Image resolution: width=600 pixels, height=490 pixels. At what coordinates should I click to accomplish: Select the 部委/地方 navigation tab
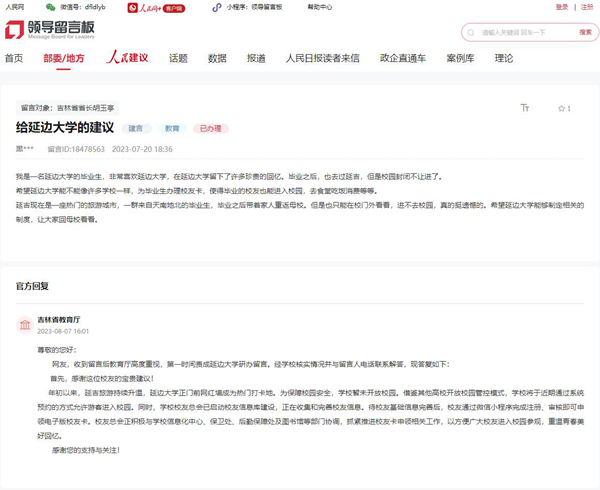pyautogui.click(x=64, y=58)
